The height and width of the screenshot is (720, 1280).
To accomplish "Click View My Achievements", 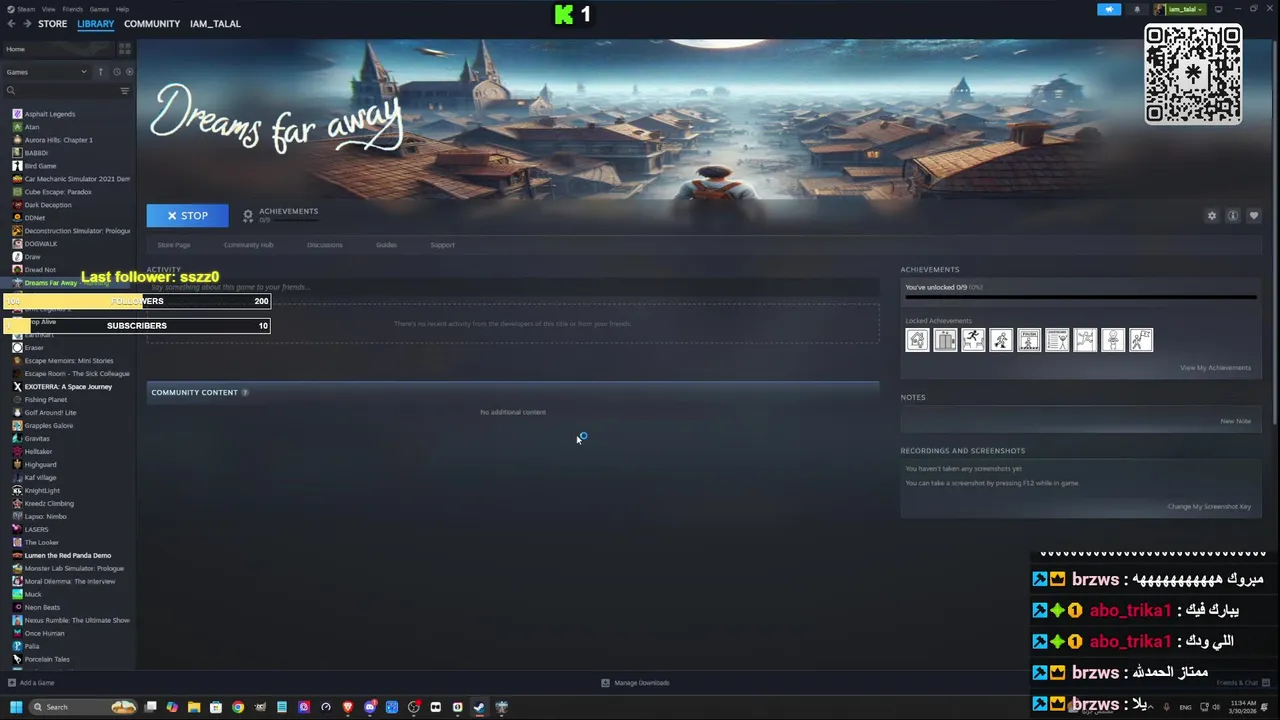I will click(1215, 368).
